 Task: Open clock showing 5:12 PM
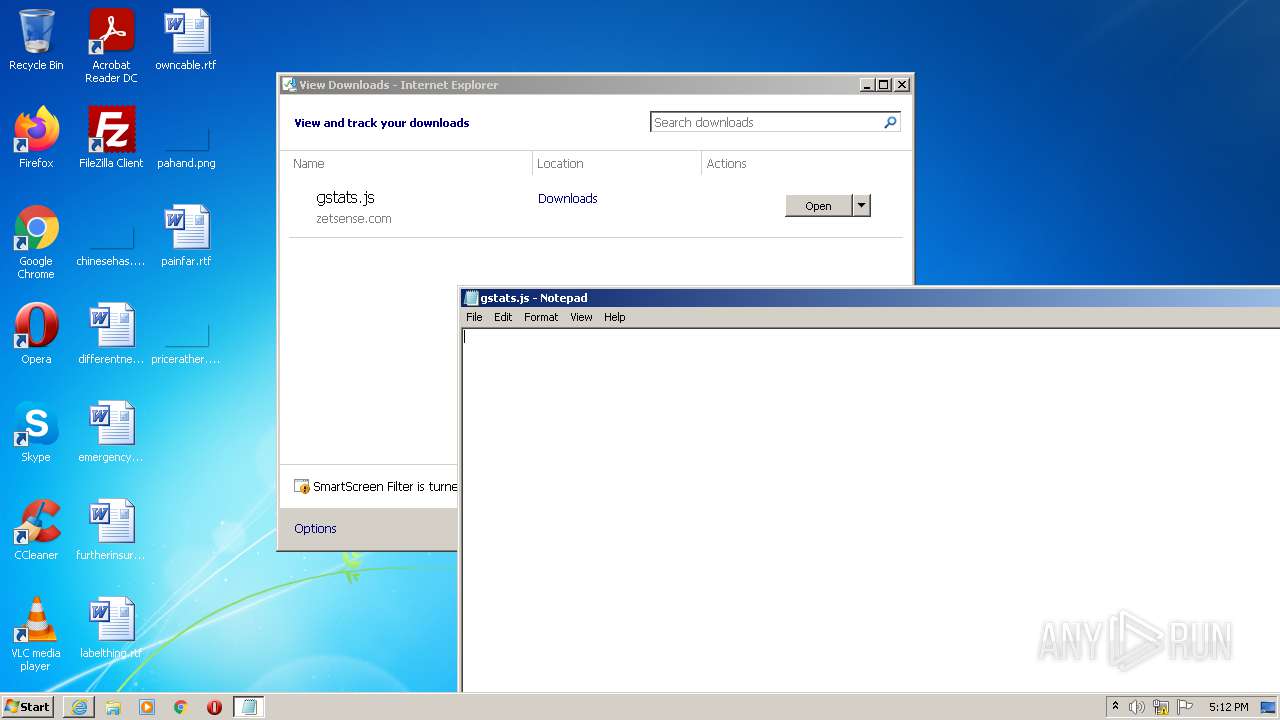pyautogui.click(x=1228, y=707)
